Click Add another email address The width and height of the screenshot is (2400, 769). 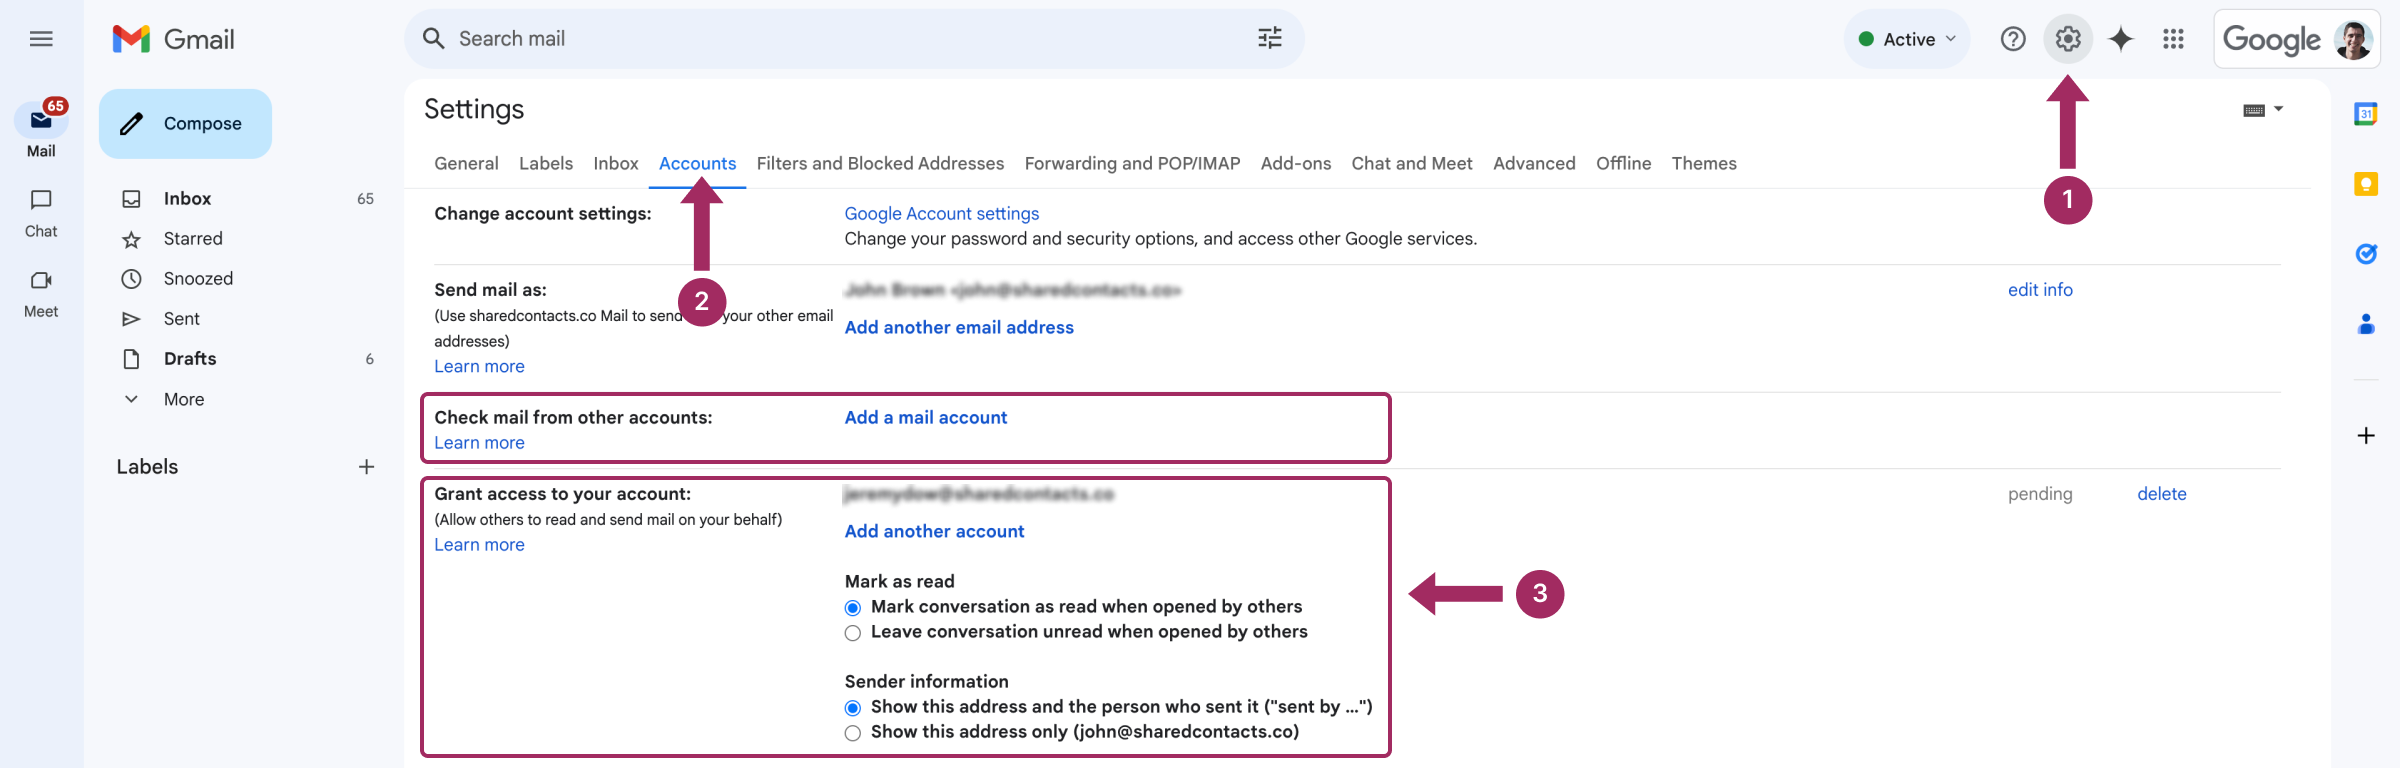(959, 328)
